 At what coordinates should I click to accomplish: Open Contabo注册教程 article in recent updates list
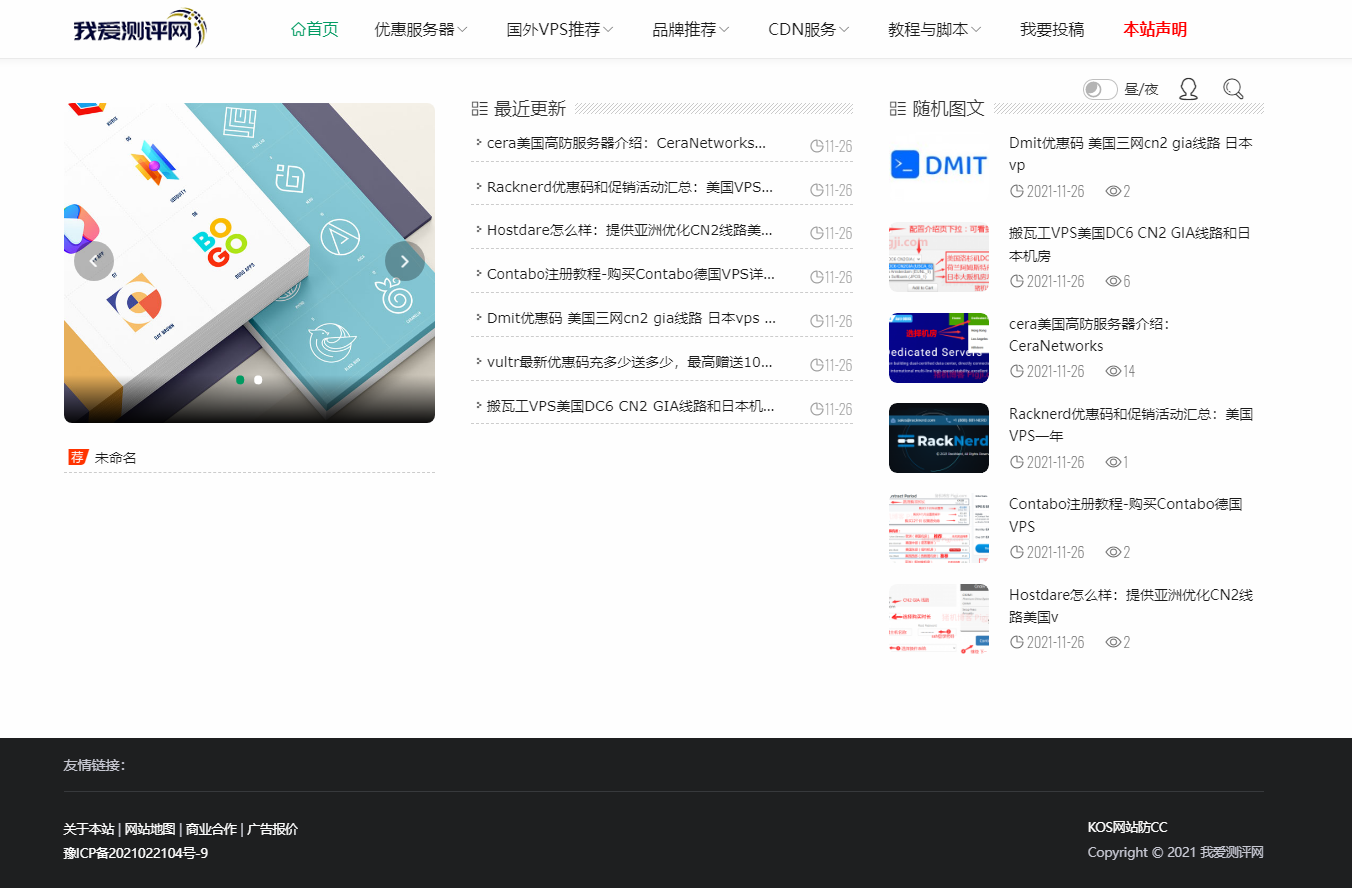pos(630,274)
